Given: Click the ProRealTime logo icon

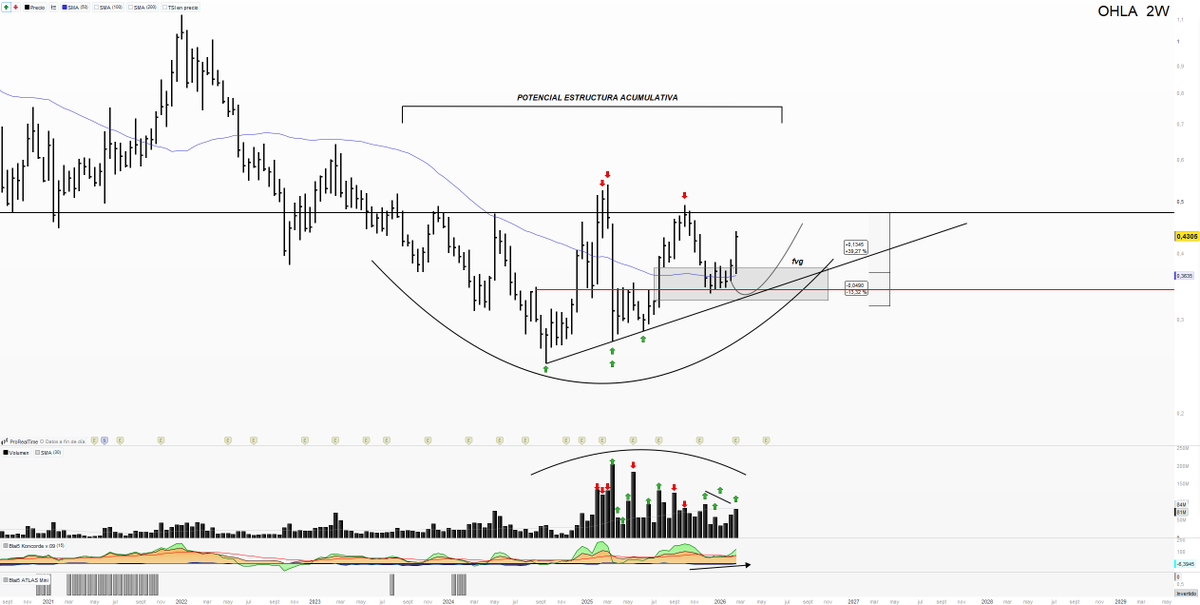Looking at the screenshot, I should coord(5,441).
